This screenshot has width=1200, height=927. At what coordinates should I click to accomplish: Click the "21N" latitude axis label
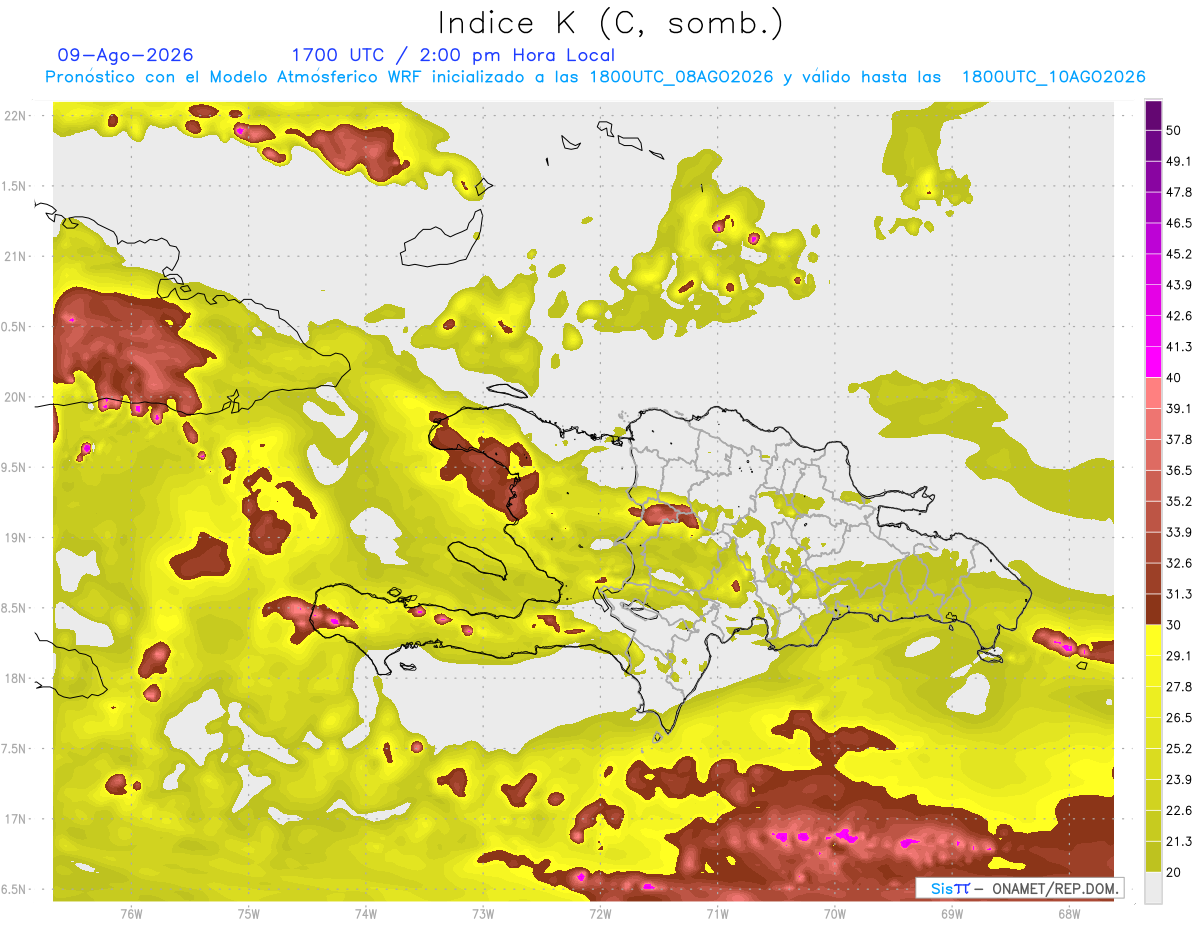[x=15, y=256]
